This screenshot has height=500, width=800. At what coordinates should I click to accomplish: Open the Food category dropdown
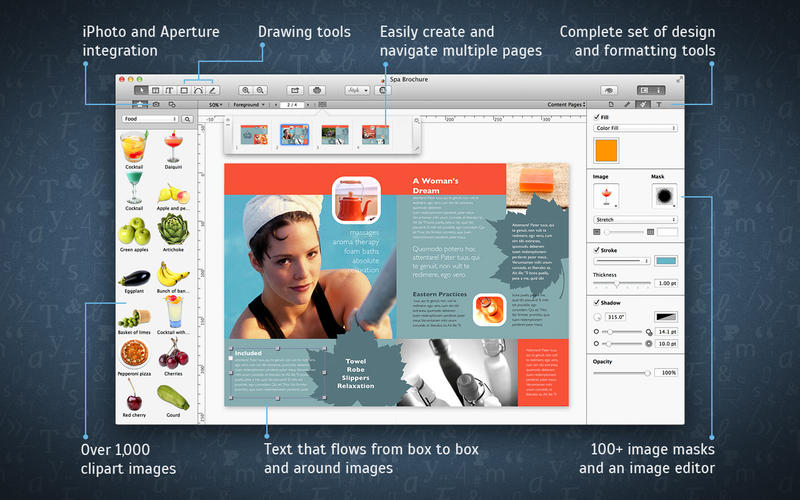pos(150,119)
